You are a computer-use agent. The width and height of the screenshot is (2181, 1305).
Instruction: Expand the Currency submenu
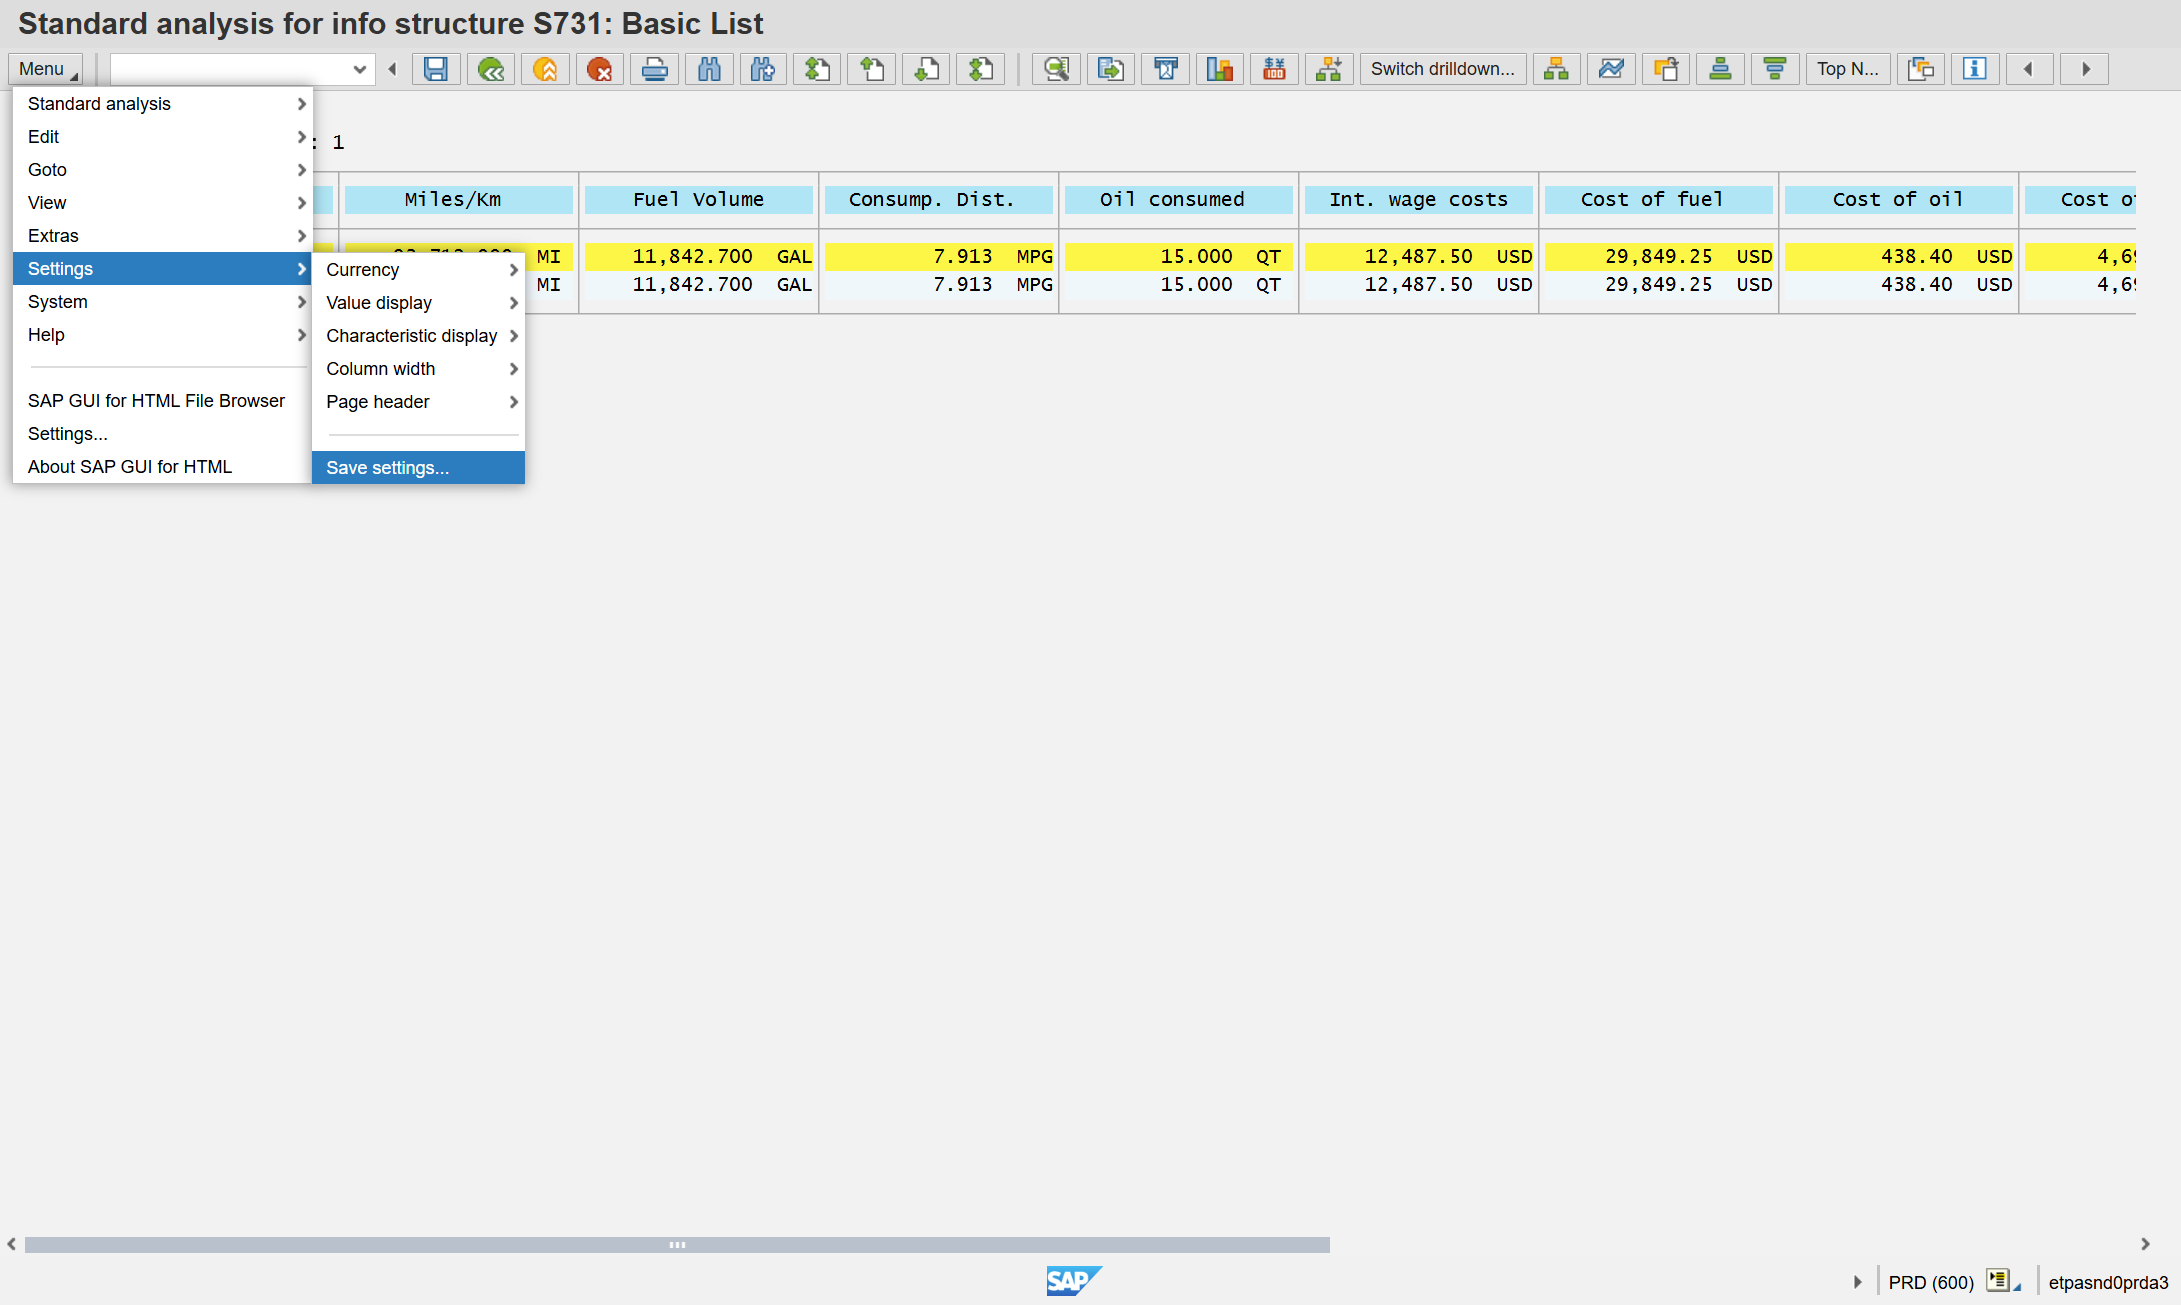(418, 270)
